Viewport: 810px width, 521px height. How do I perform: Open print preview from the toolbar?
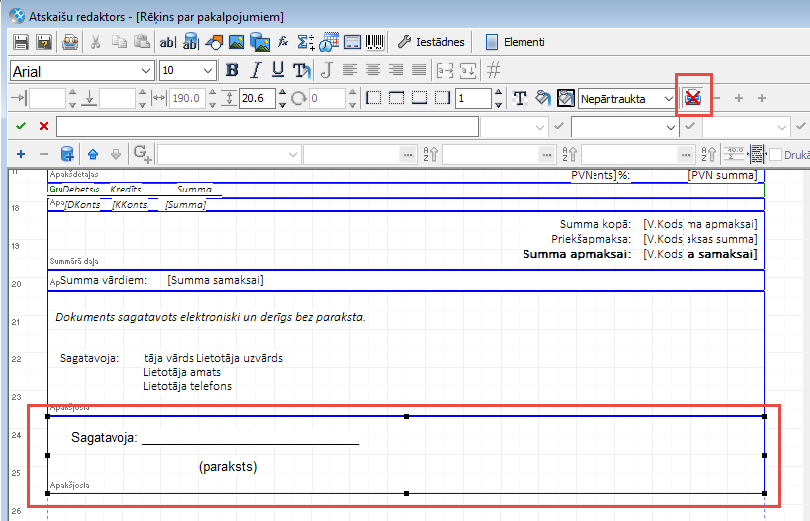(x=70, y=42)
